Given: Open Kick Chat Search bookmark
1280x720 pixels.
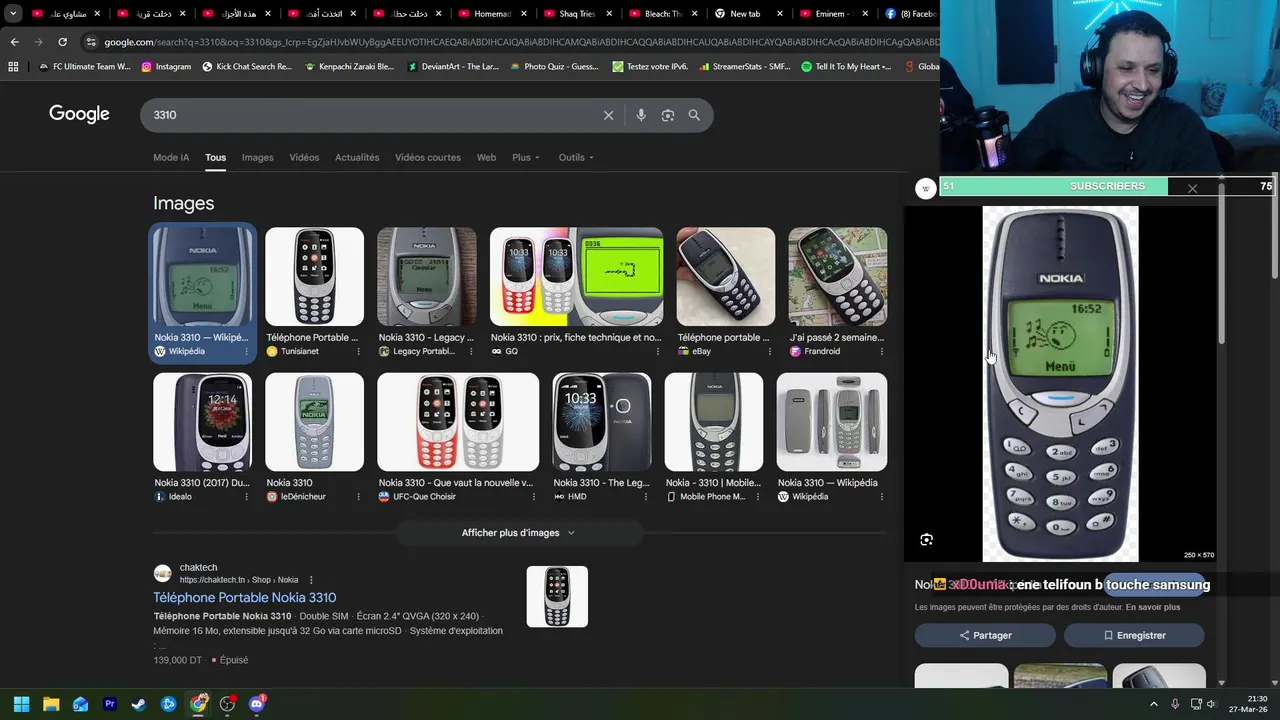Looking at the screenshot, I should click(x=247, y=67).
